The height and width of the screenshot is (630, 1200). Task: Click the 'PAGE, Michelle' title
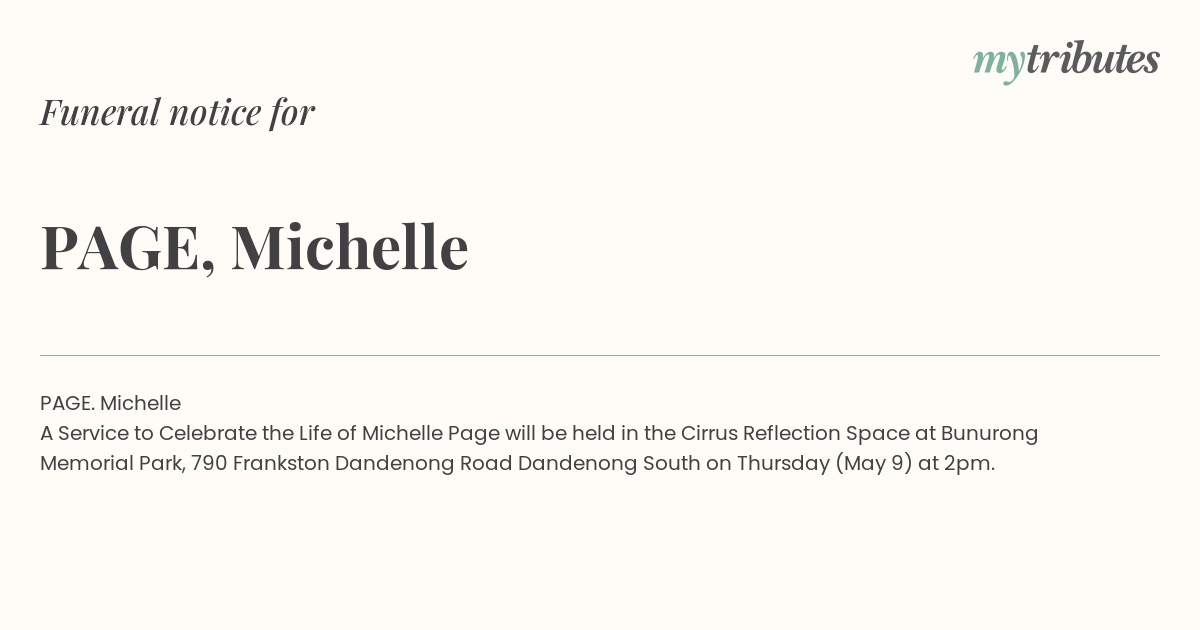coord(254,248)
